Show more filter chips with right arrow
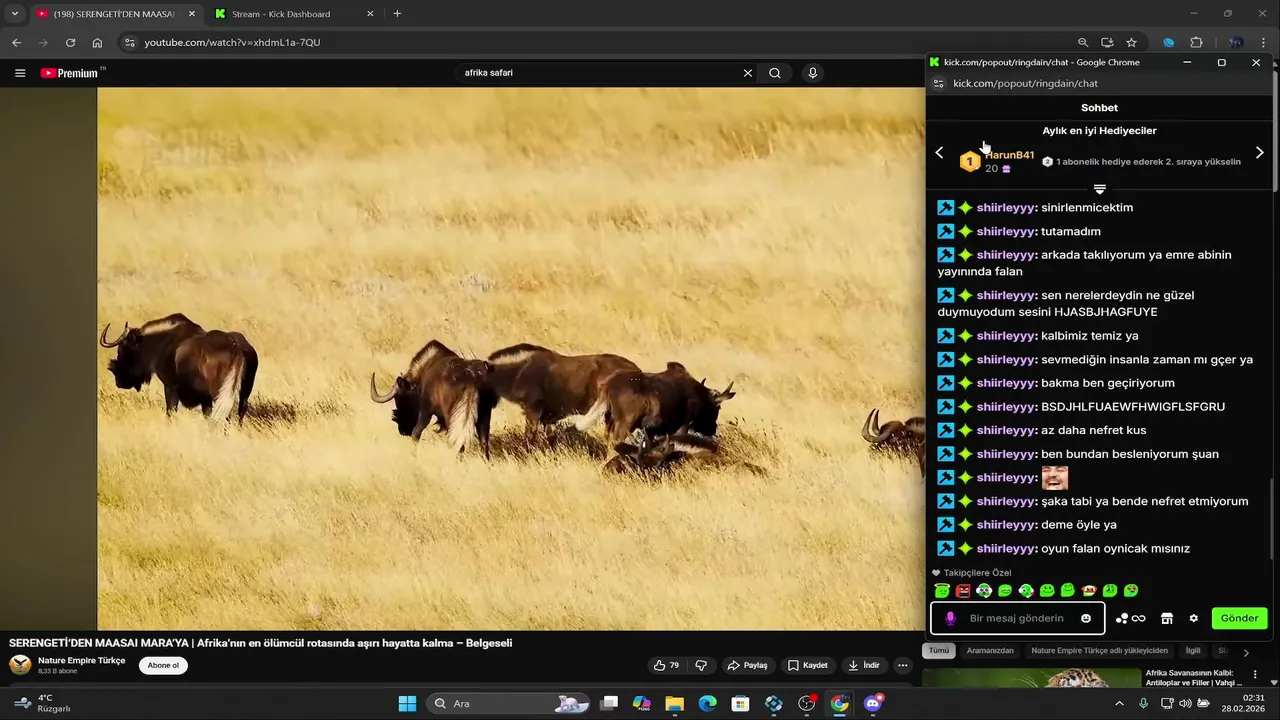 (1246, 652)
